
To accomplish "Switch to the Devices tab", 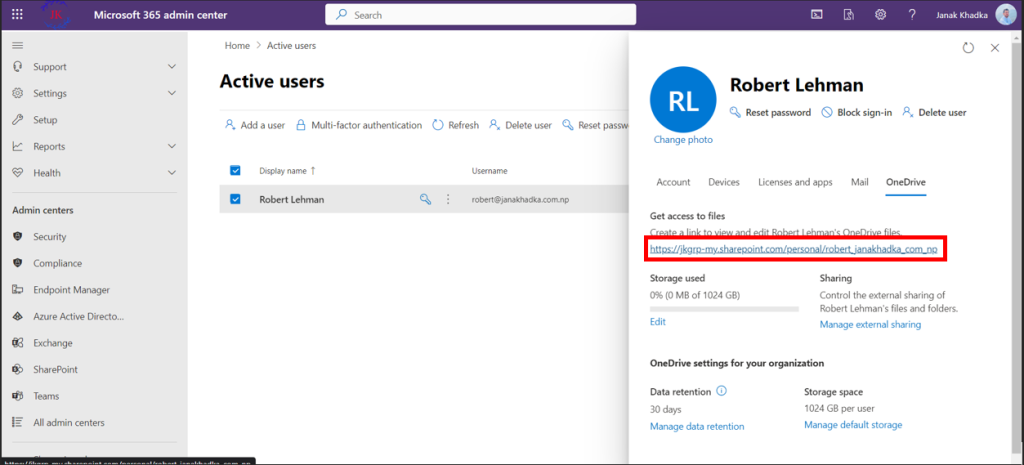I will coord(724,182).
